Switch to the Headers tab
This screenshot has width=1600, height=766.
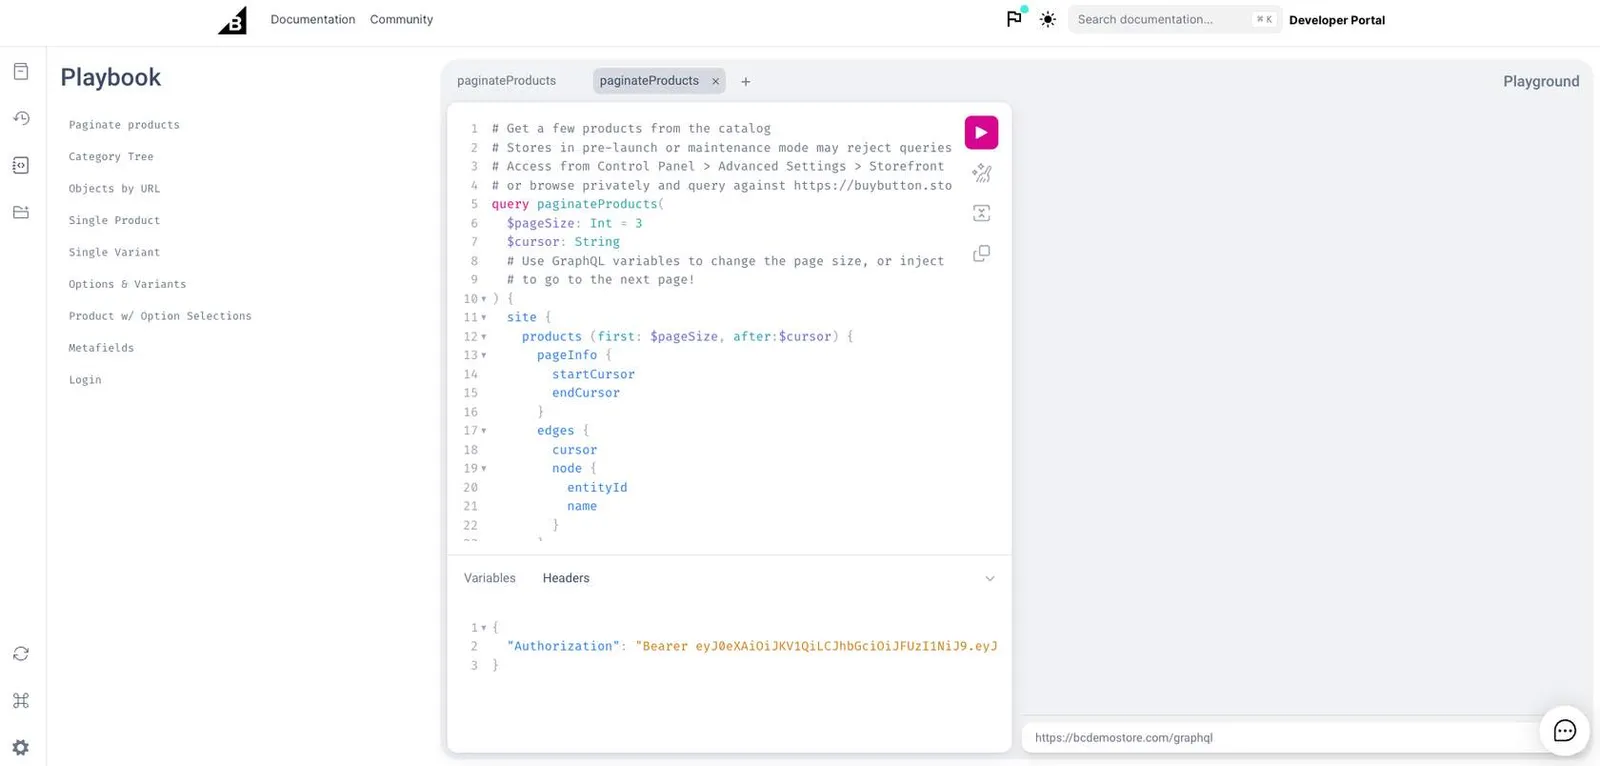[566, 578]
